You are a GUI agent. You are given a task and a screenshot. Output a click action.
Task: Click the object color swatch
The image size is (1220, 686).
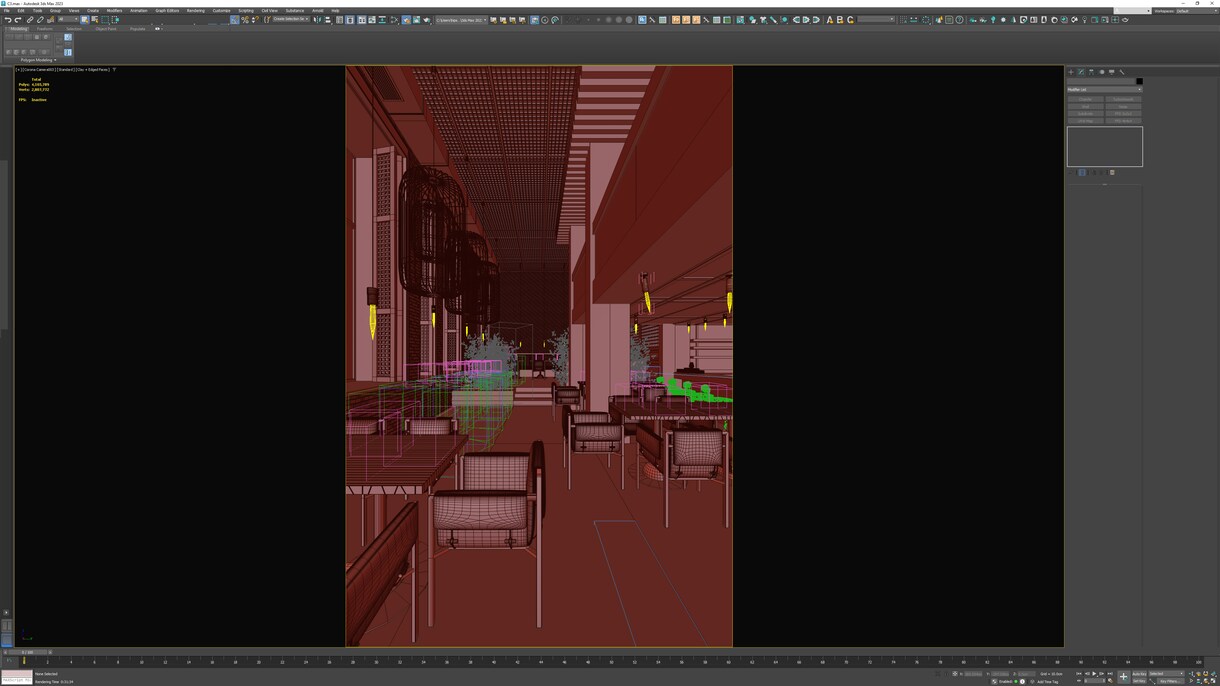[1139, 81]
